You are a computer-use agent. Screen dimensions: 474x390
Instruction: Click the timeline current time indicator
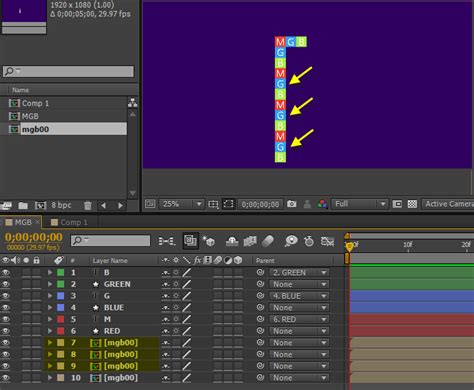(x=349, y=247)
